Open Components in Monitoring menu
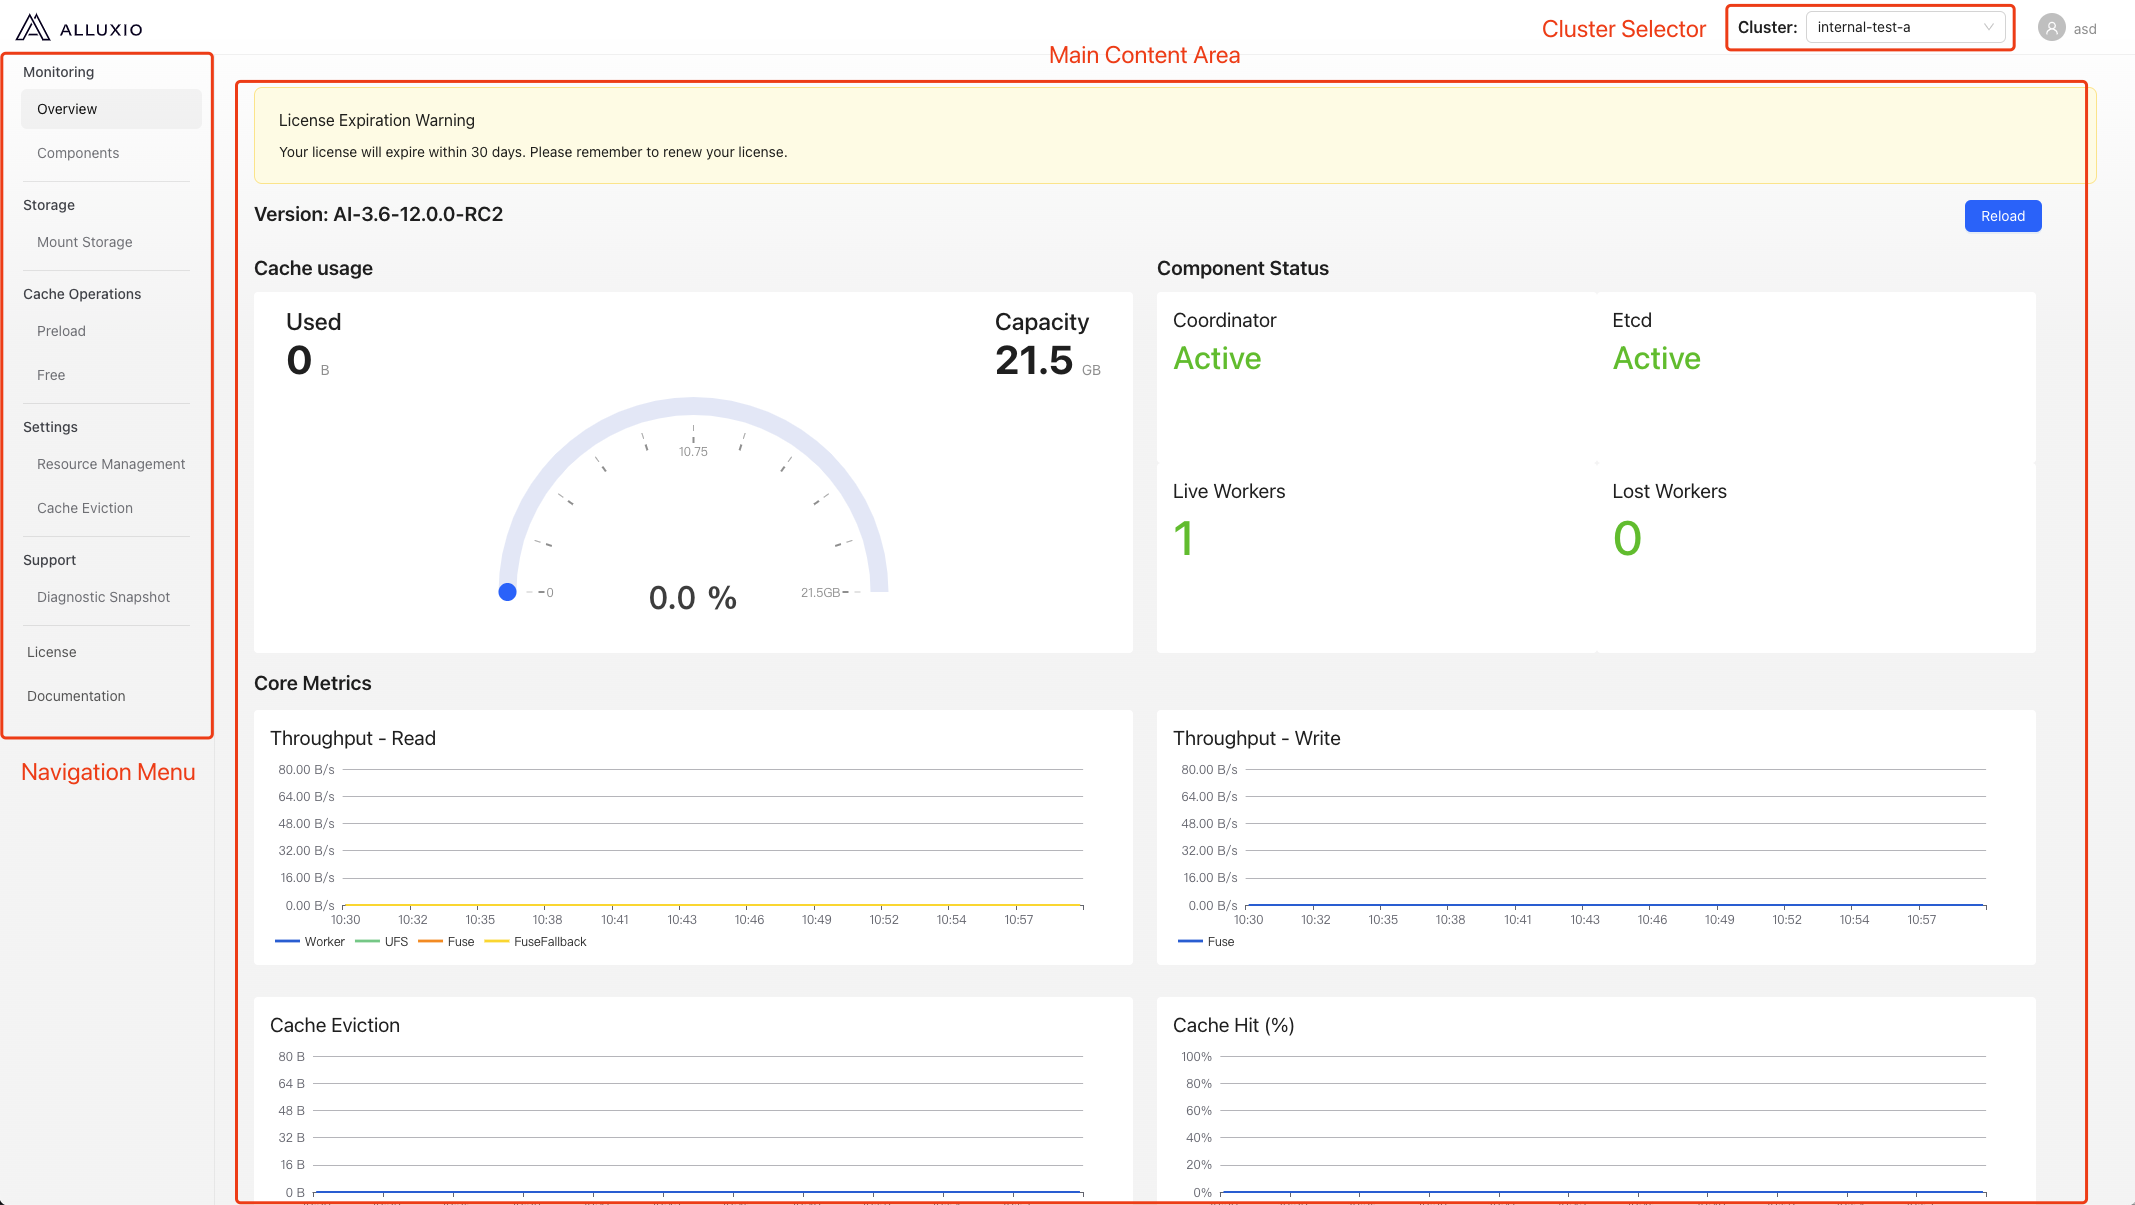 78,153
